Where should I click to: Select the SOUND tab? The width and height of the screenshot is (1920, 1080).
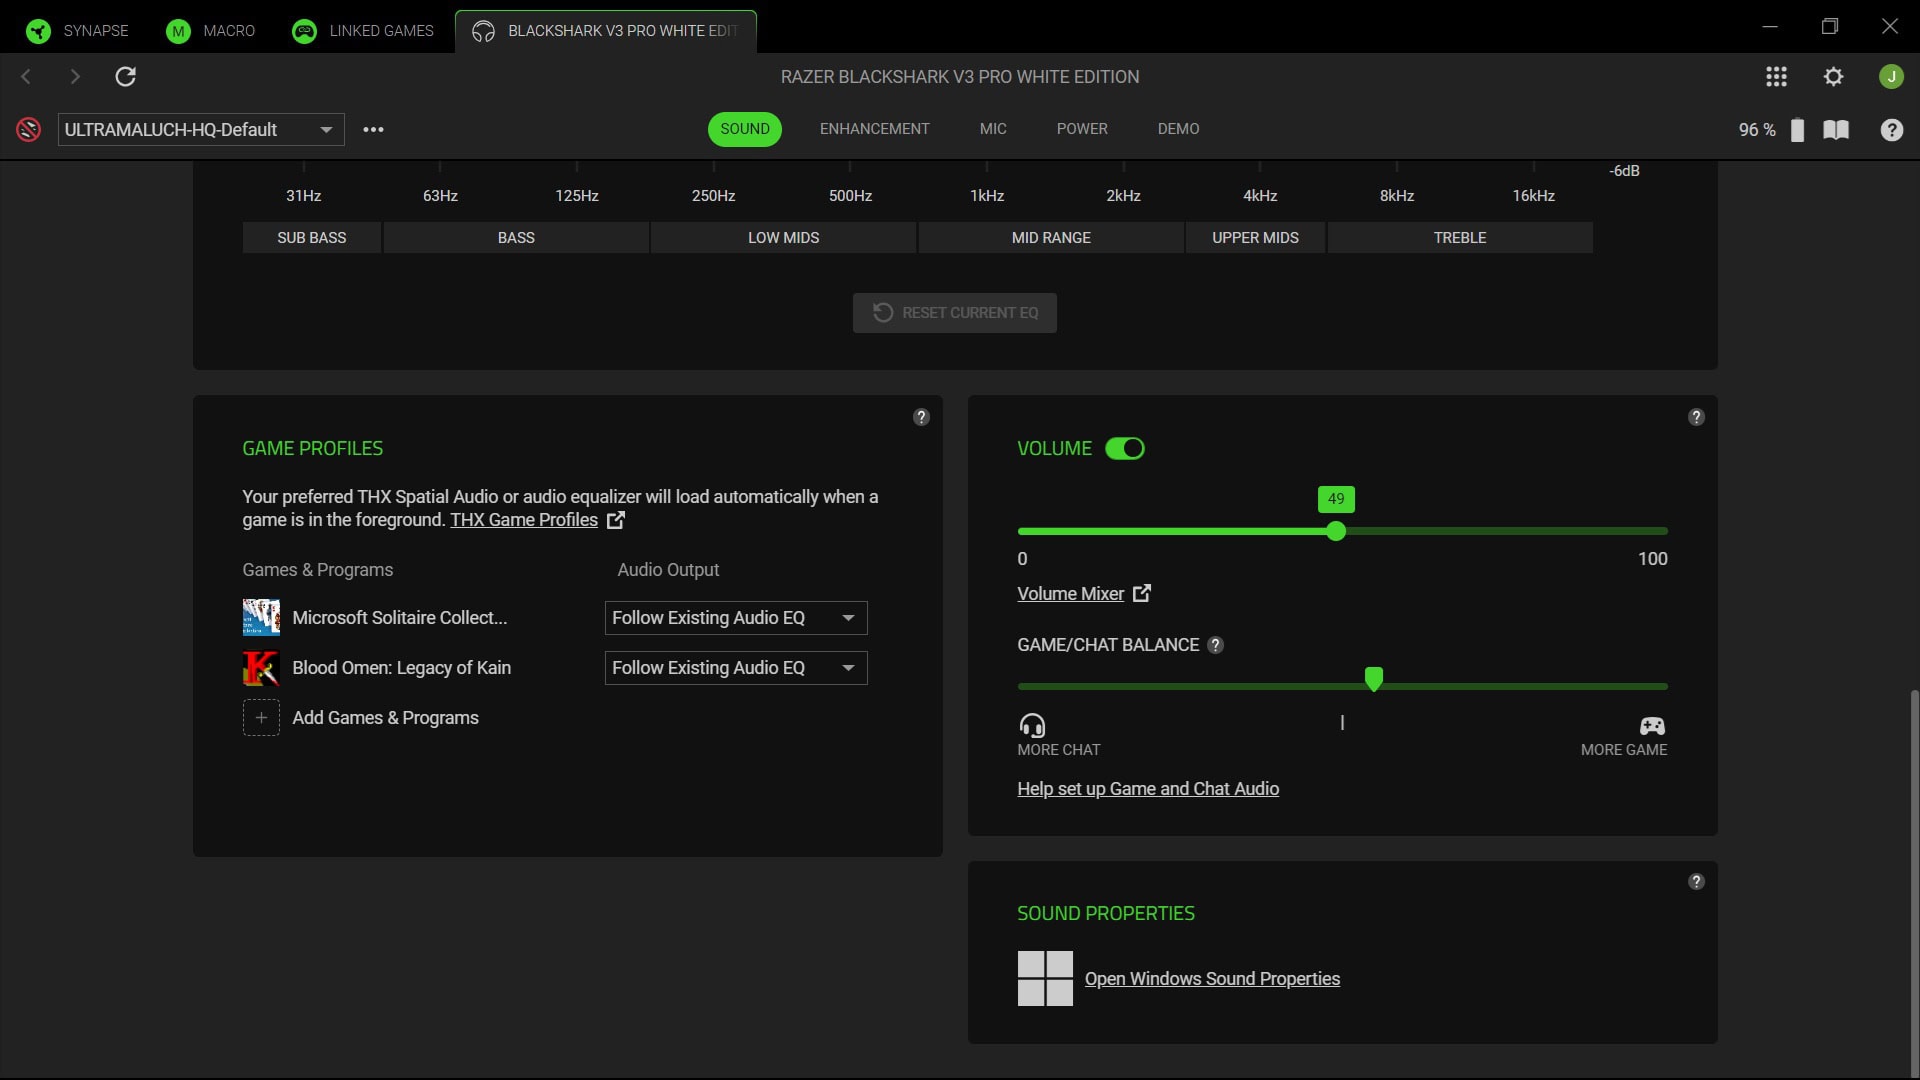pos(745,129)
